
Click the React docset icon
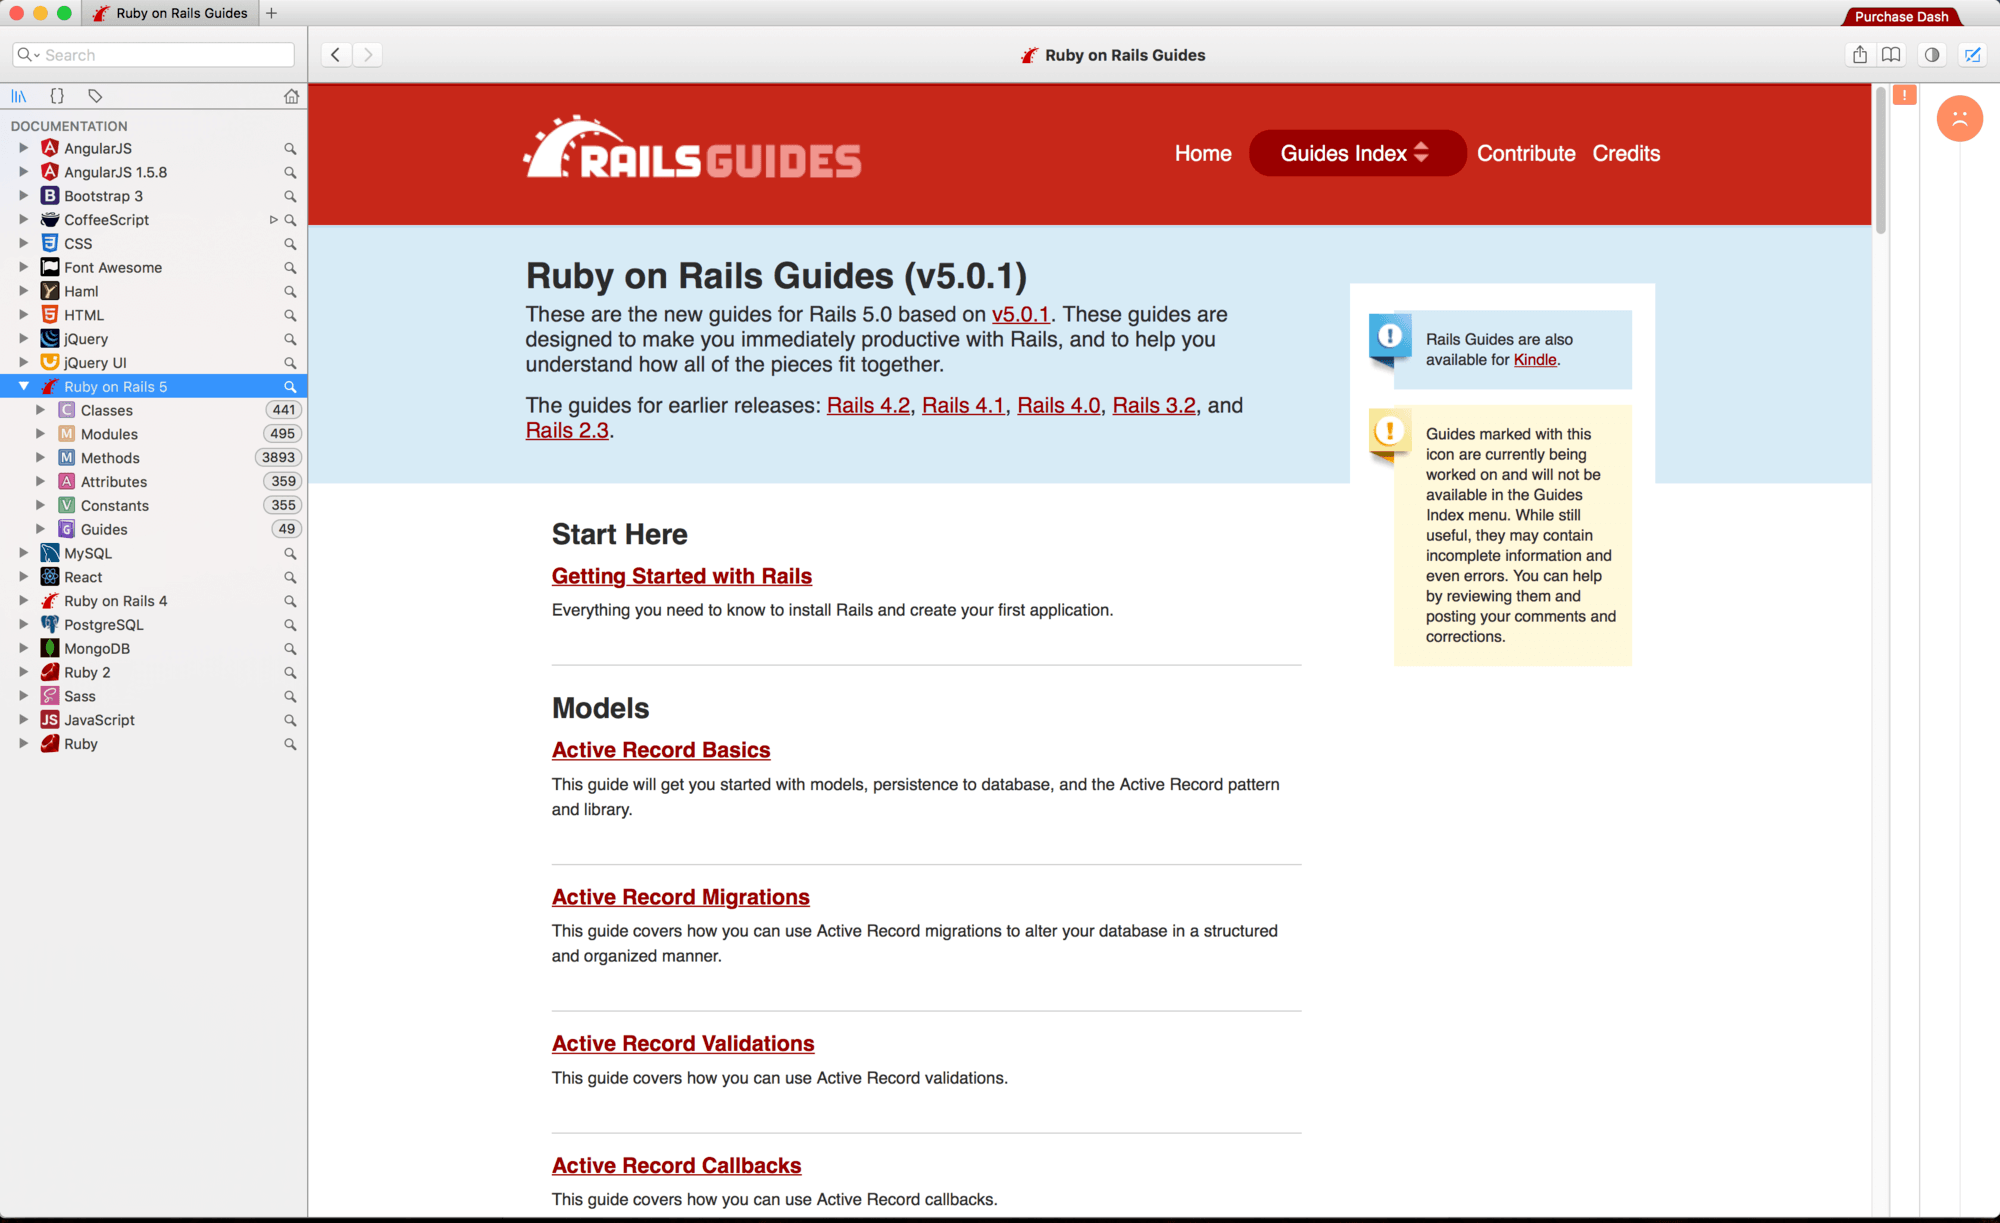50,577
